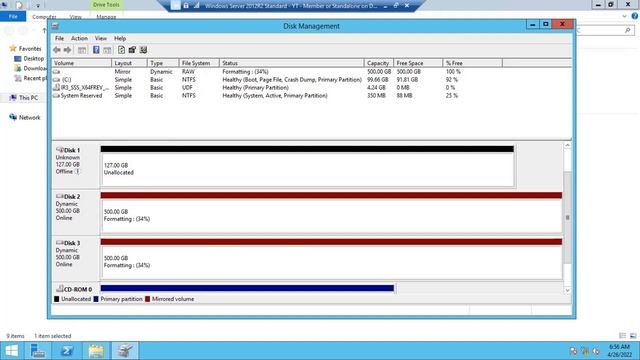640x360 pixels.
Task: Open the blue Help question-mark toolbar icon
Action: (96, 50)
